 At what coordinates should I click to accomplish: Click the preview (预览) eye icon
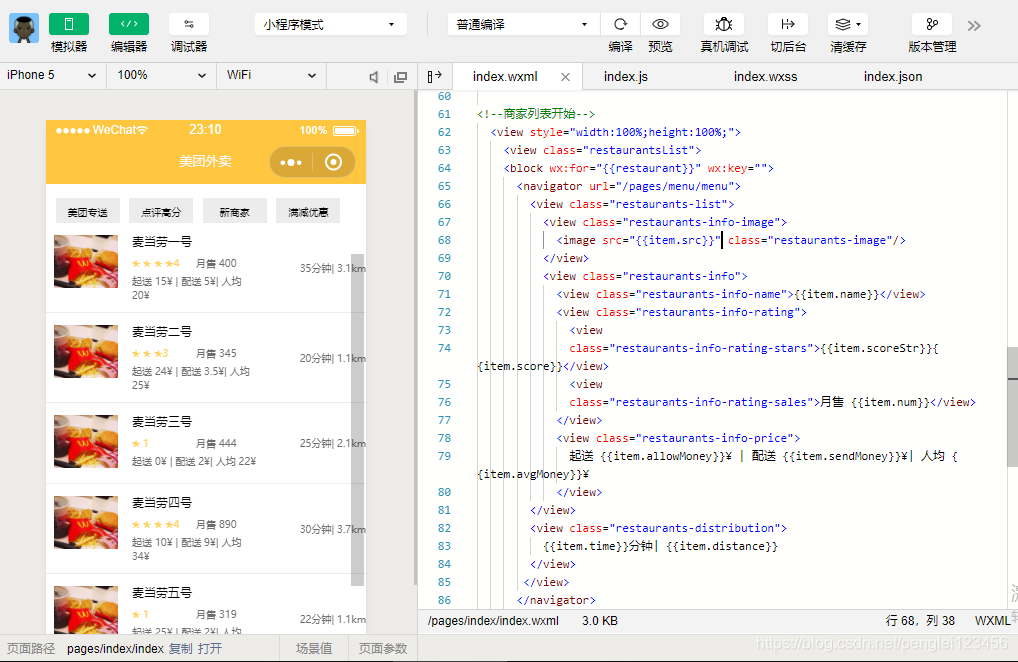660,25
